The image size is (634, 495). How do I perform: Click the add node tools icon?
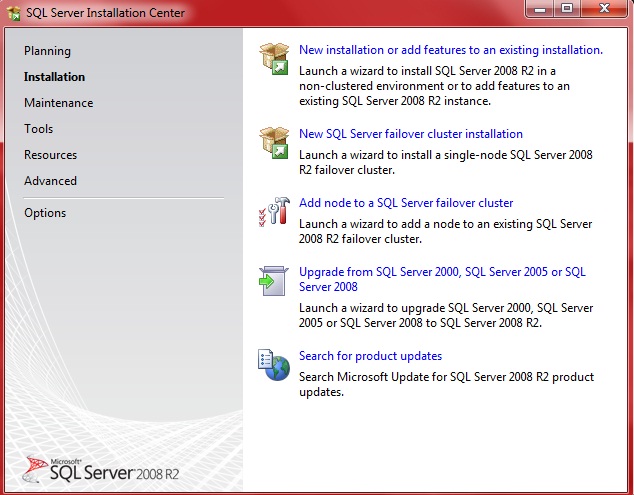274,212
